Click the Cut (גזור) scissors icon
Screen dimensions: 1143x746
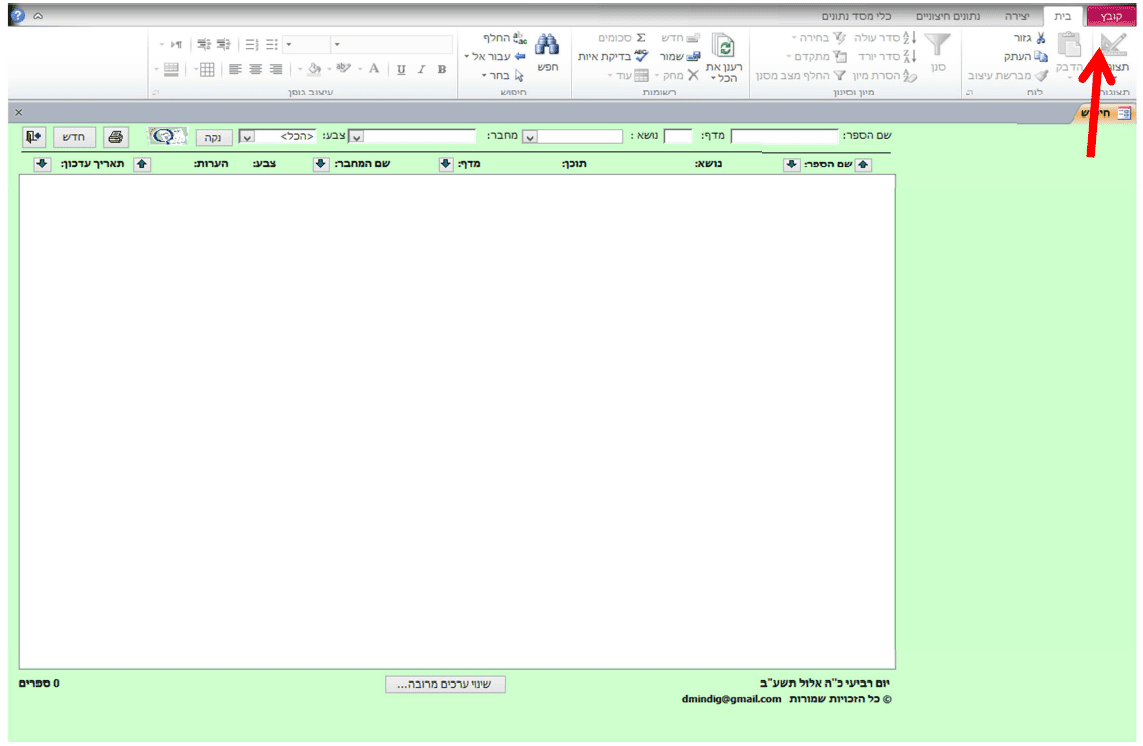tap(1040, 38)
